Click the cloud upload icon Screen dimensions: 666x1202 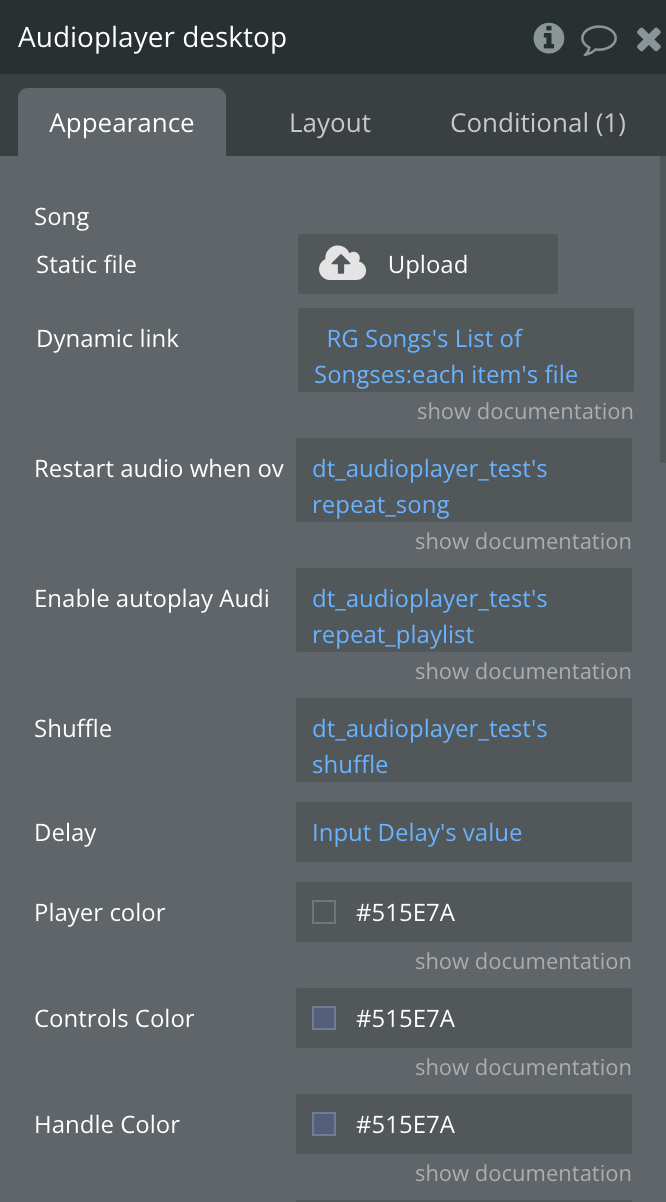coord(342,264)
